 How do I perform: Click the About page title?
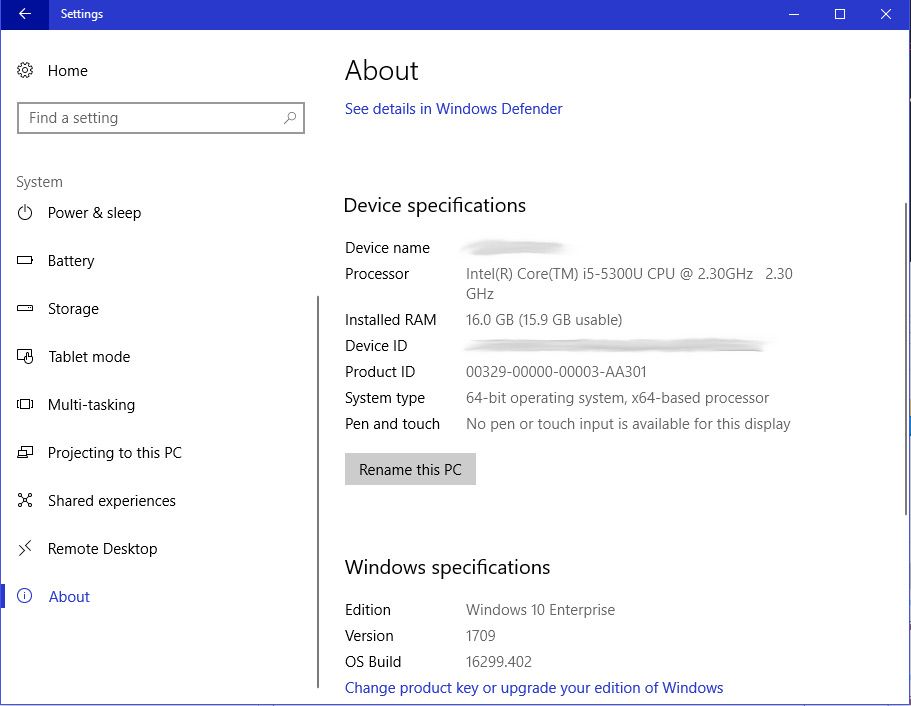coord(382,71)
